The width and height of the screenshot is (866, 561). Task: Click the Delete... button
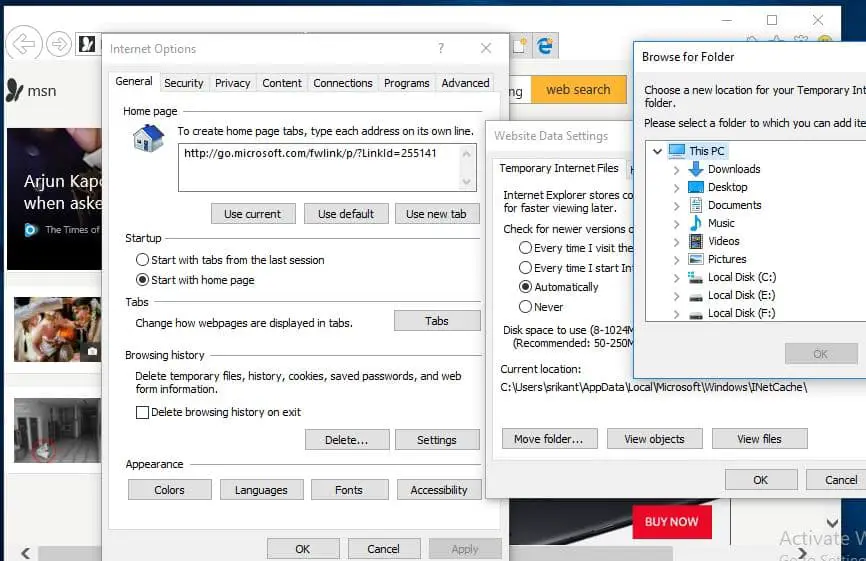click(x=346, y=440)
